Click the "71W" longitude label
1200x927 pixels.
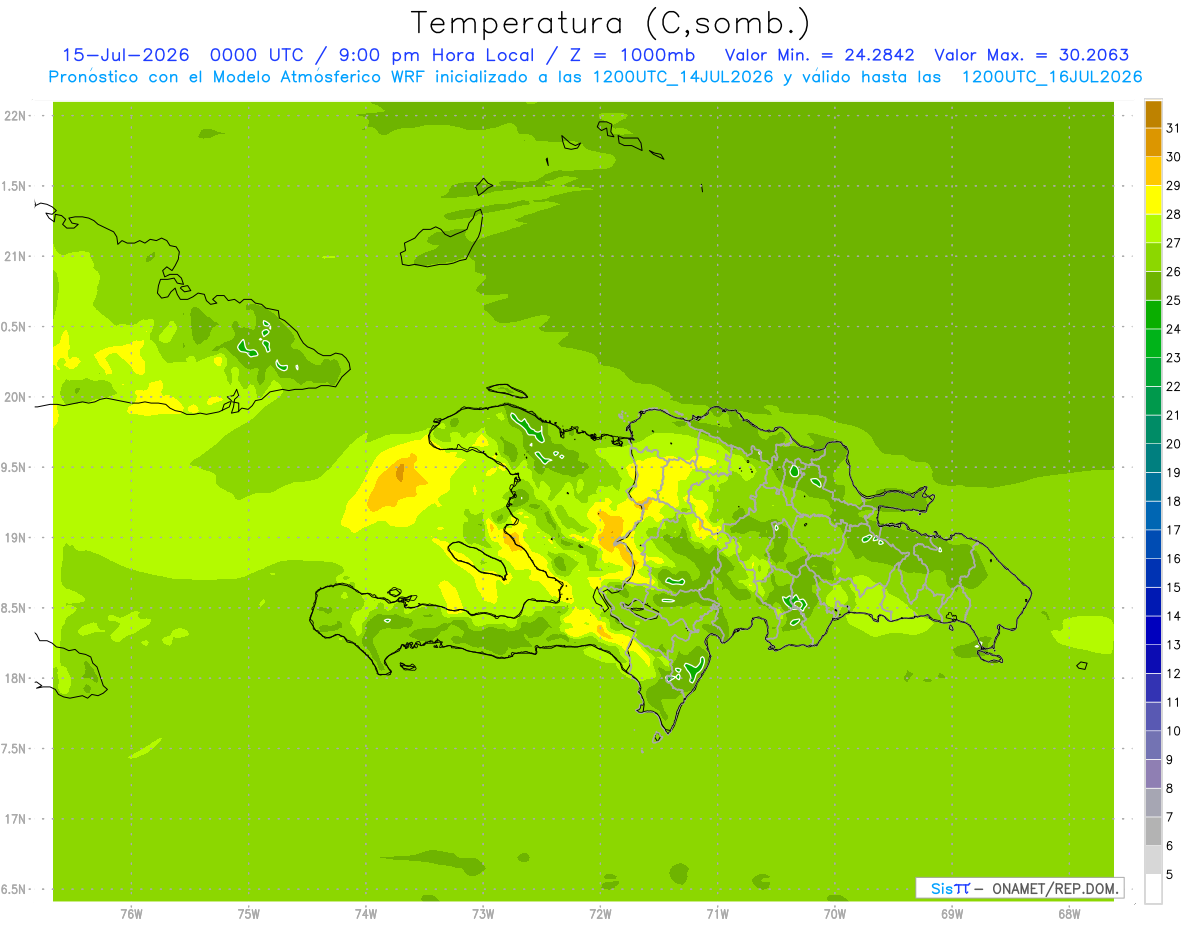pos(717,914)
